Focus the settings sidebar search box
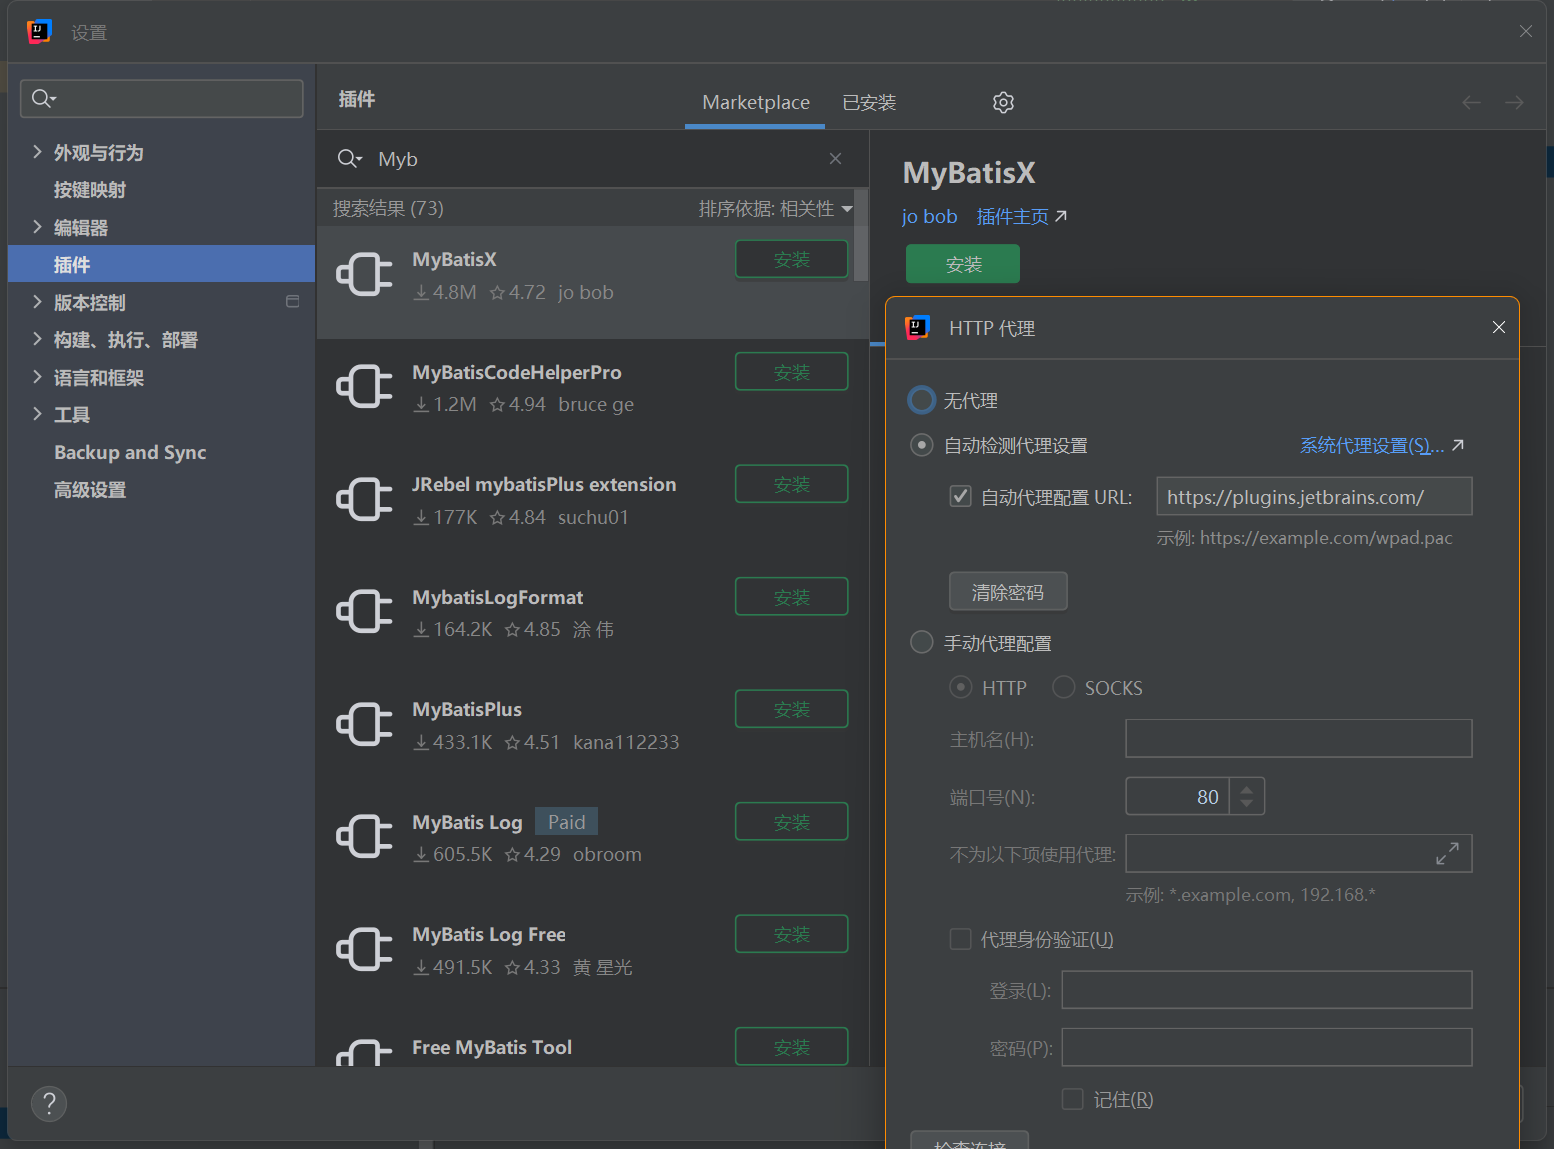This screenshot has width=1554, height=1149. tap(162, 98)
